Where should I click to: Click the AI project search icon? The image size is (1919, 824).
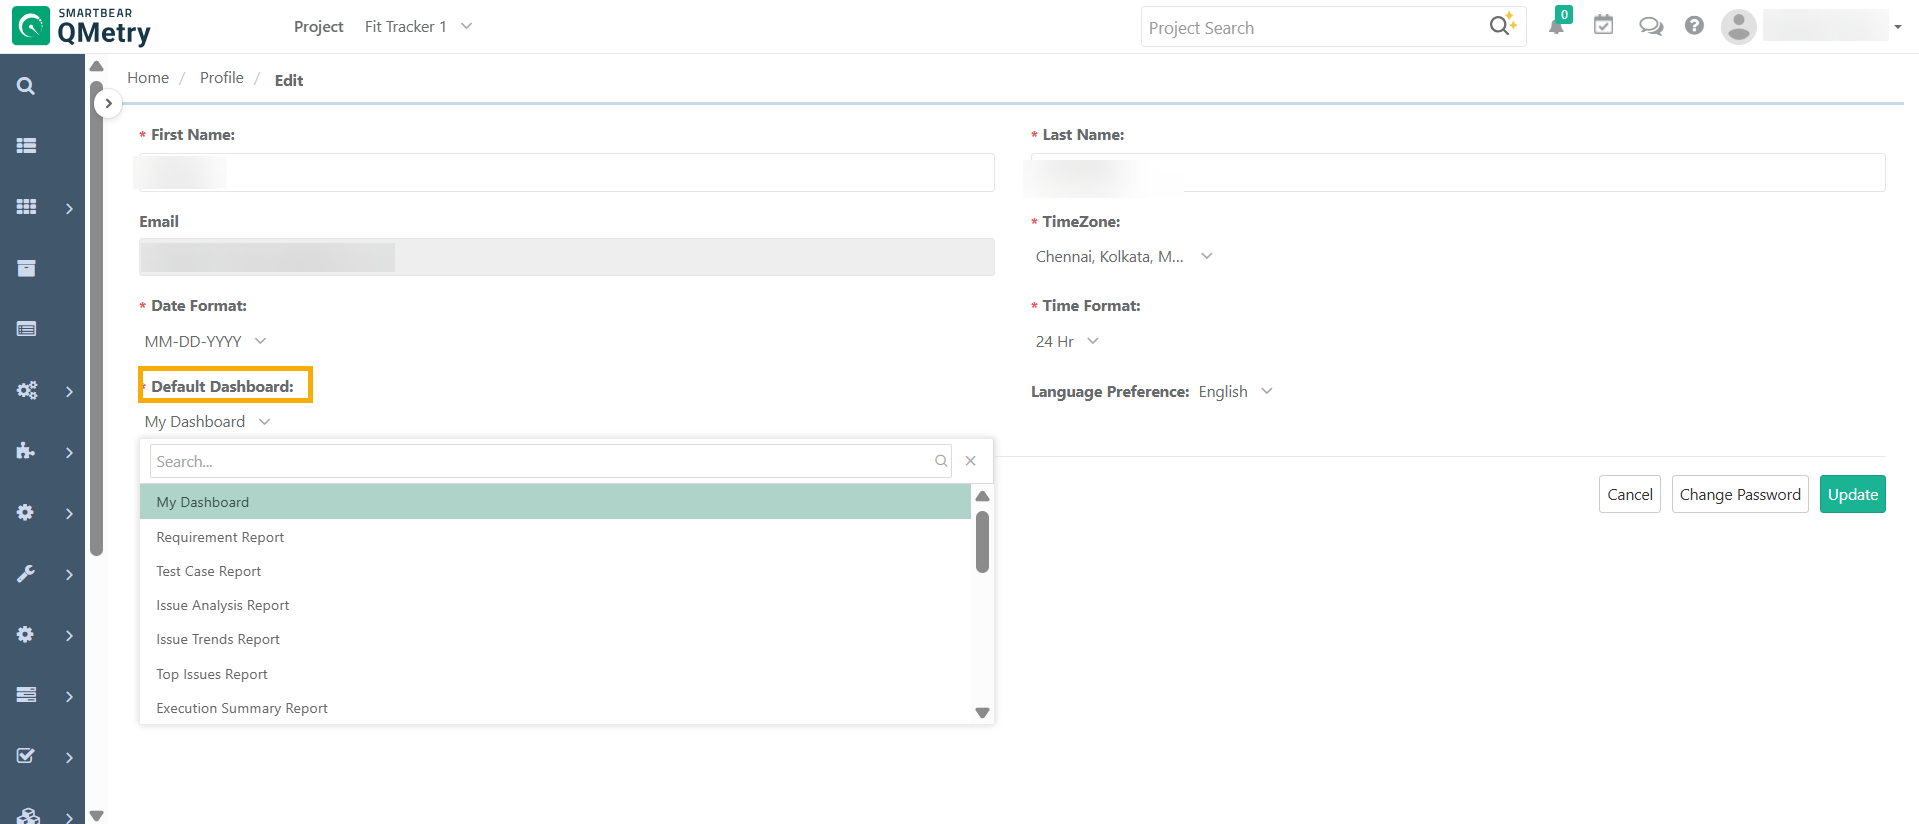pos(1502,25)
